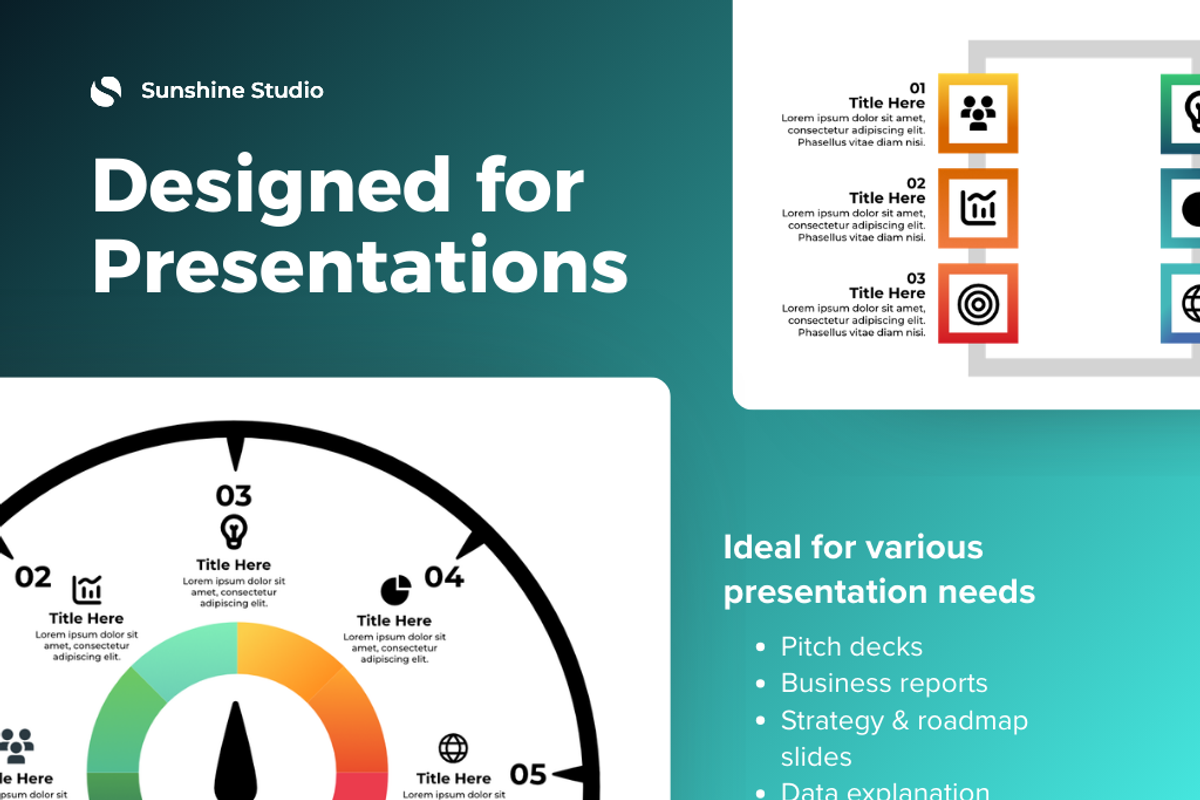Screen dimensions: 1200x800
Task: Click the lightbulb icon under gauge number 03
Action: tap(234, 531)
